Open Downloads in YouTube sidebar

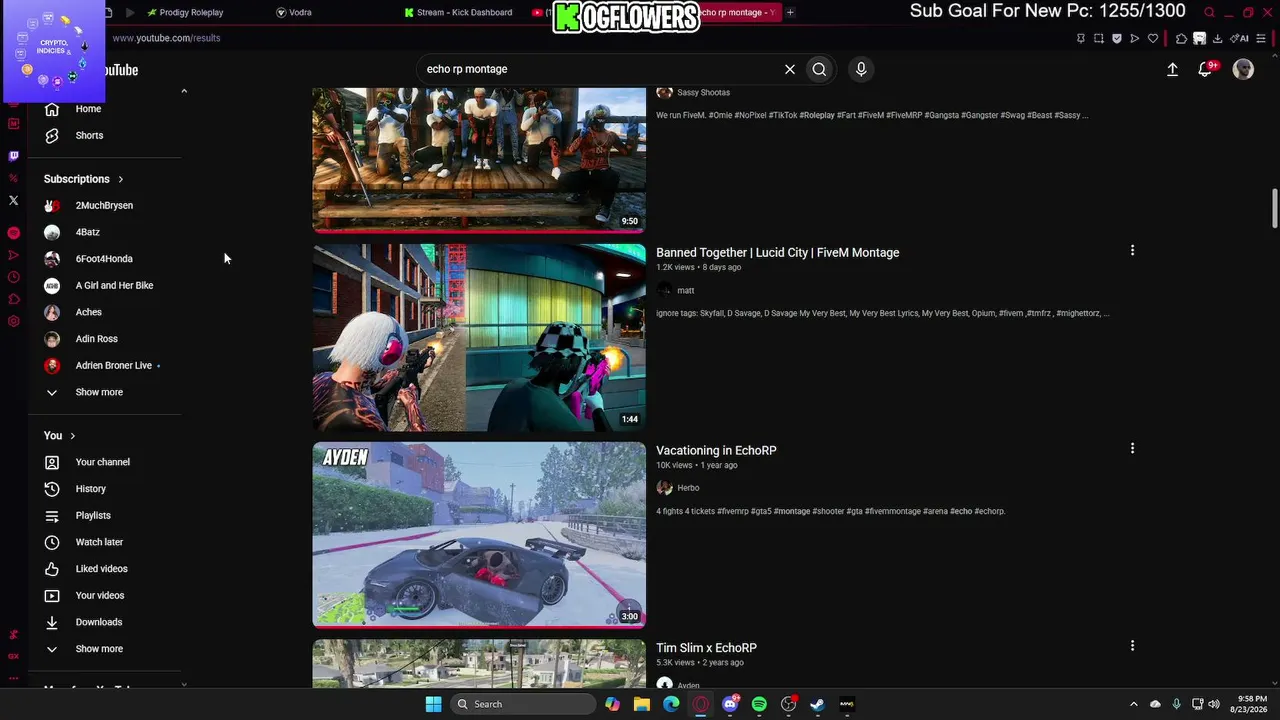(x=99, y=622)
